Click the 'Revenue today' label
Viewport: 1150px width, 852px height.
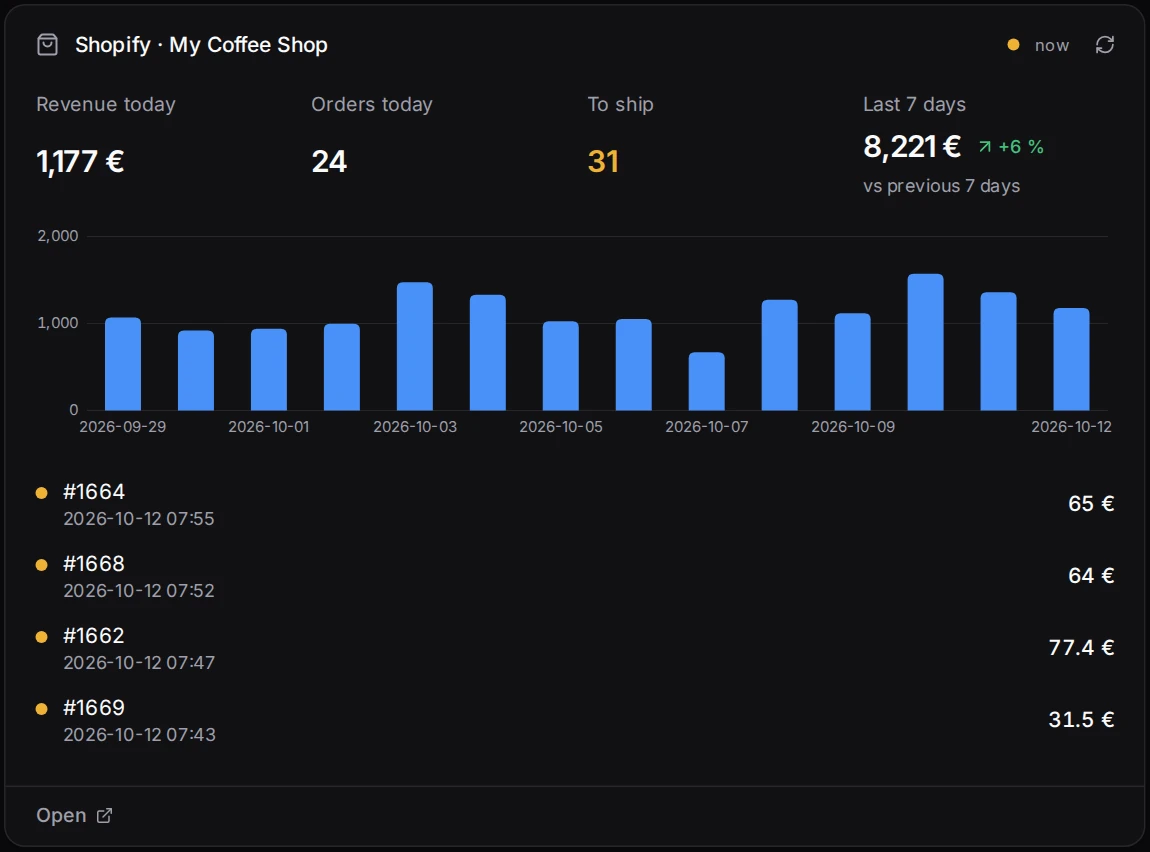pyautogui.click(x=106, y=104)
